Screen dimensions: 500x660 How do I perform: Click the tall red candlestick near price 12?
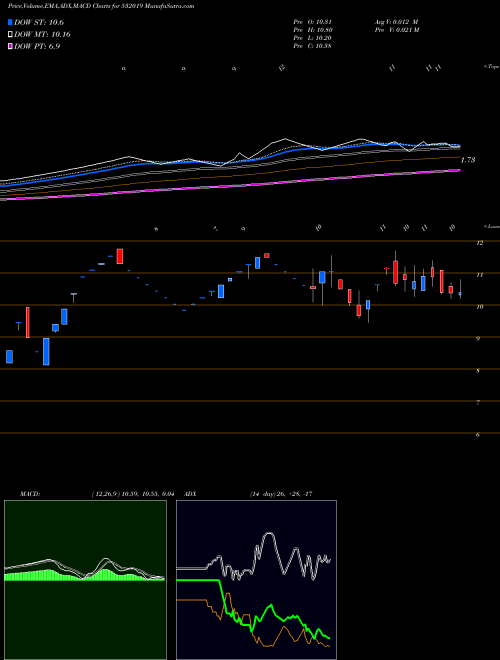tap(120, 256)
